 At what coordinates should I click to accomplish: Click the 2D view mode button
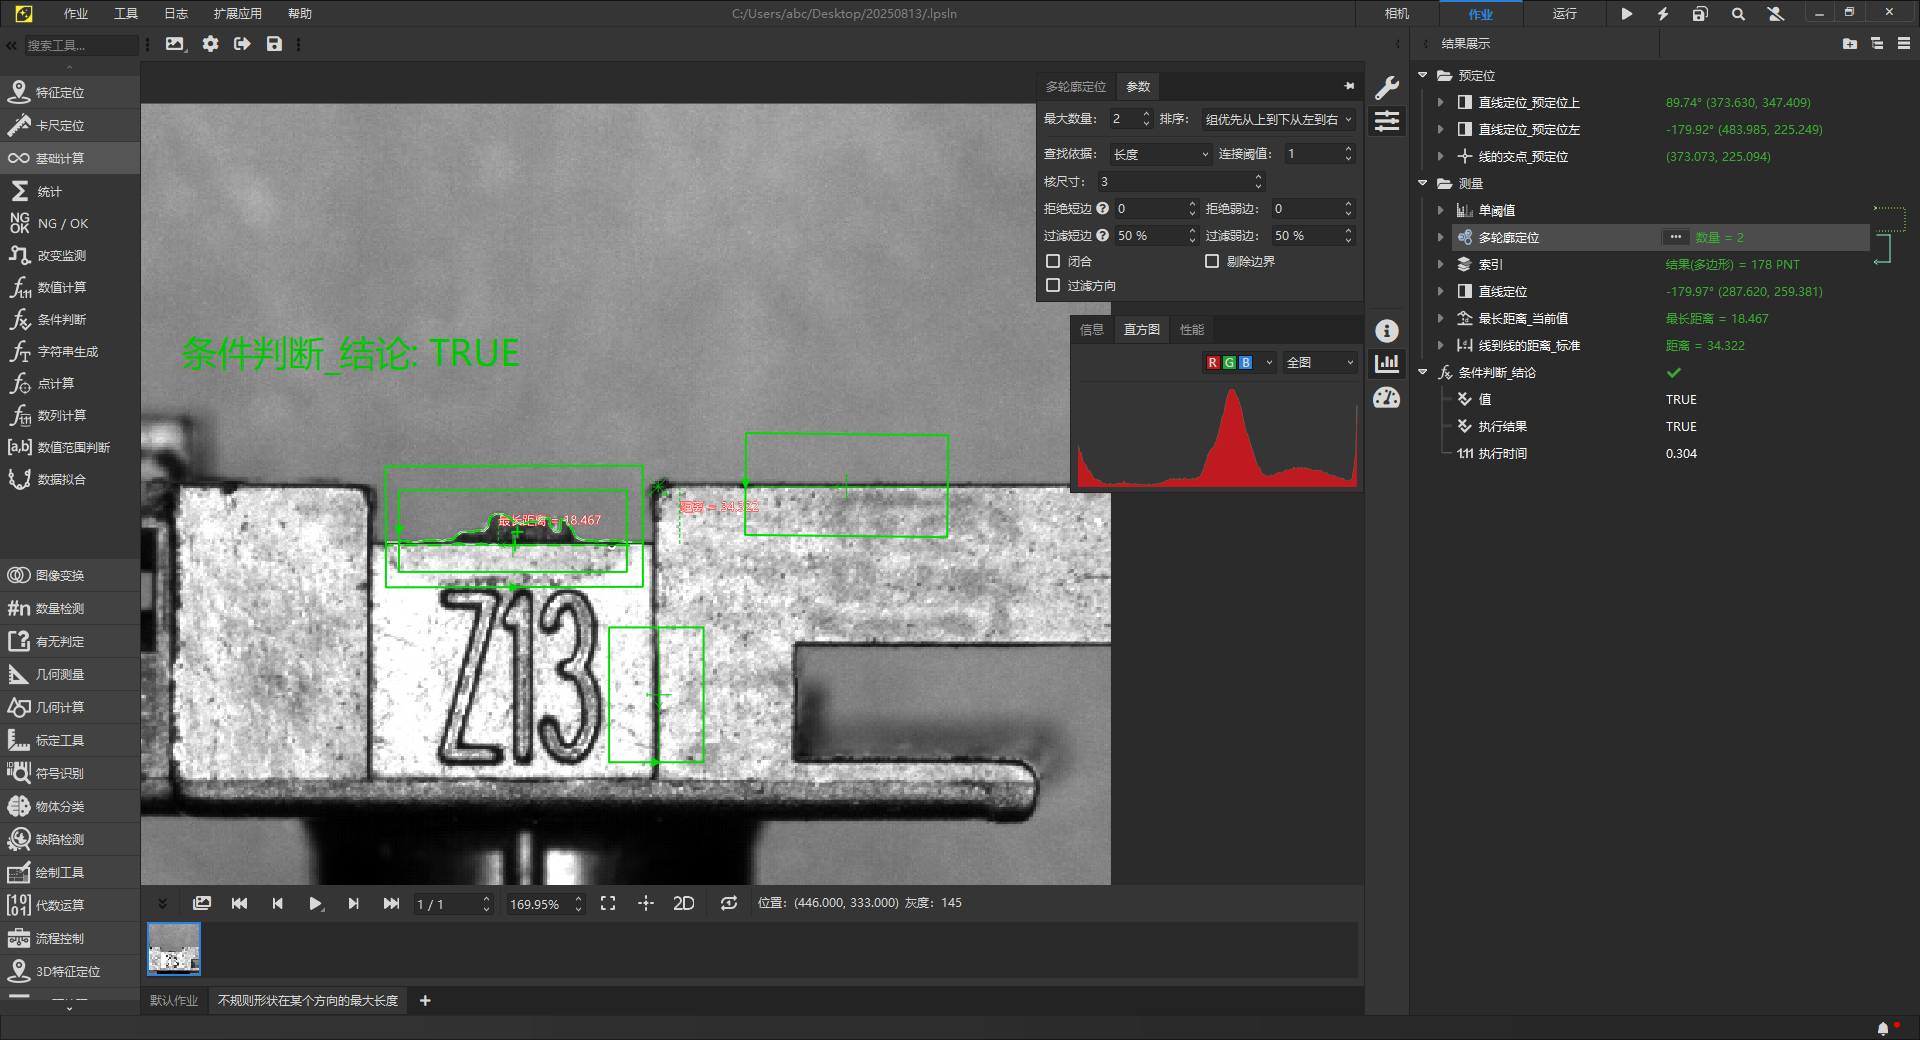(x=684, y=903)
